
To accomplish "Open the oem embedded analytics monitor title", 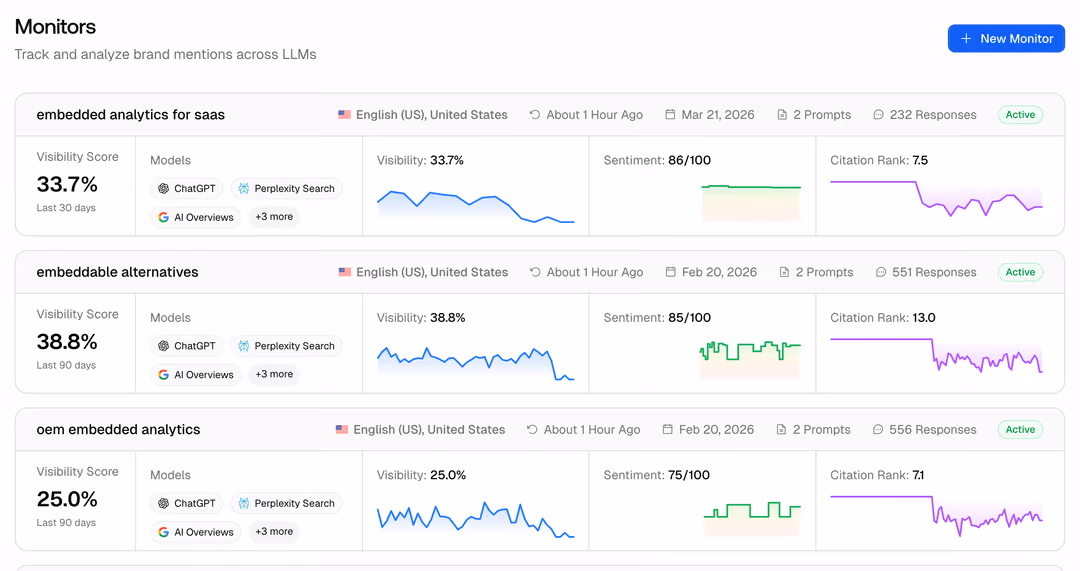I will (118, 430).
